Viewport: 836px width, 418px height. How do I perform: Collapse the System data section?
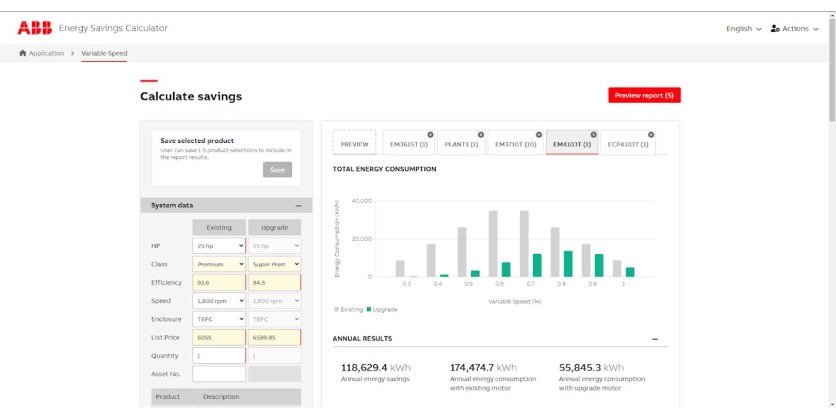tap(298, 205)
